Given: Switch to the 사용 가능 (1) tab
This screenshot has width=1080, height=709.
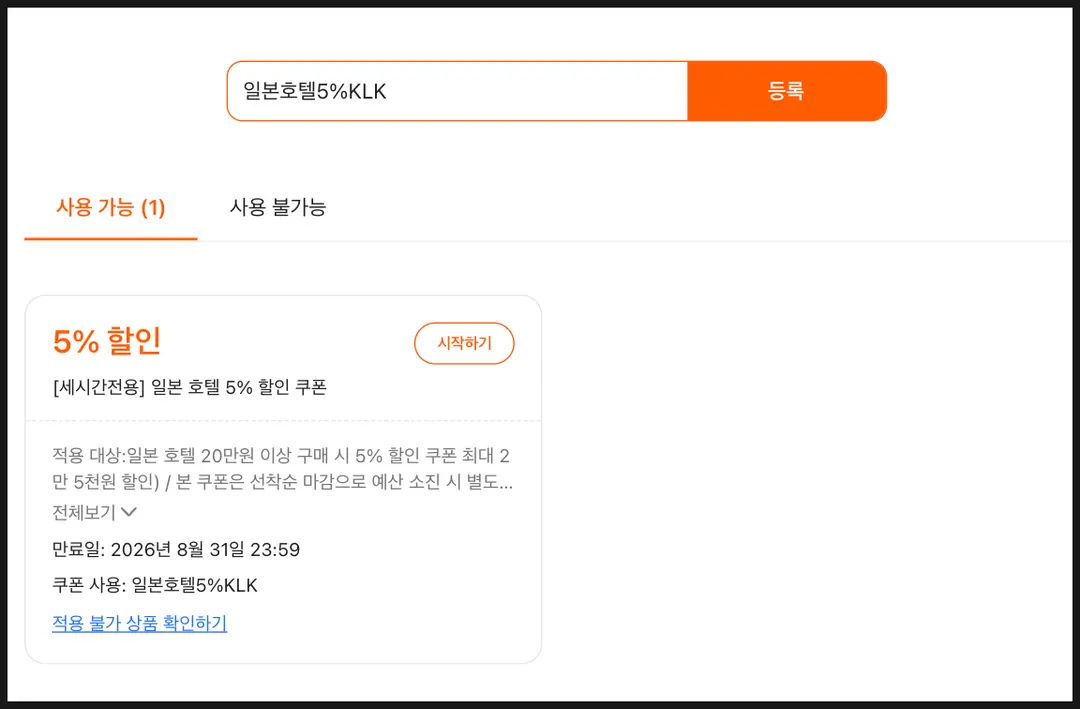Looking at the screenshot, I should tap(111, 207).
